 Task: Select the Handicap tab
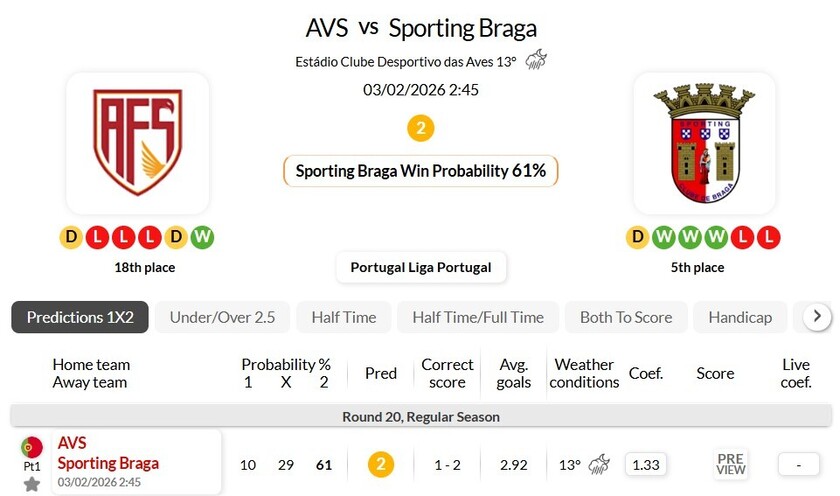point(740,317)
